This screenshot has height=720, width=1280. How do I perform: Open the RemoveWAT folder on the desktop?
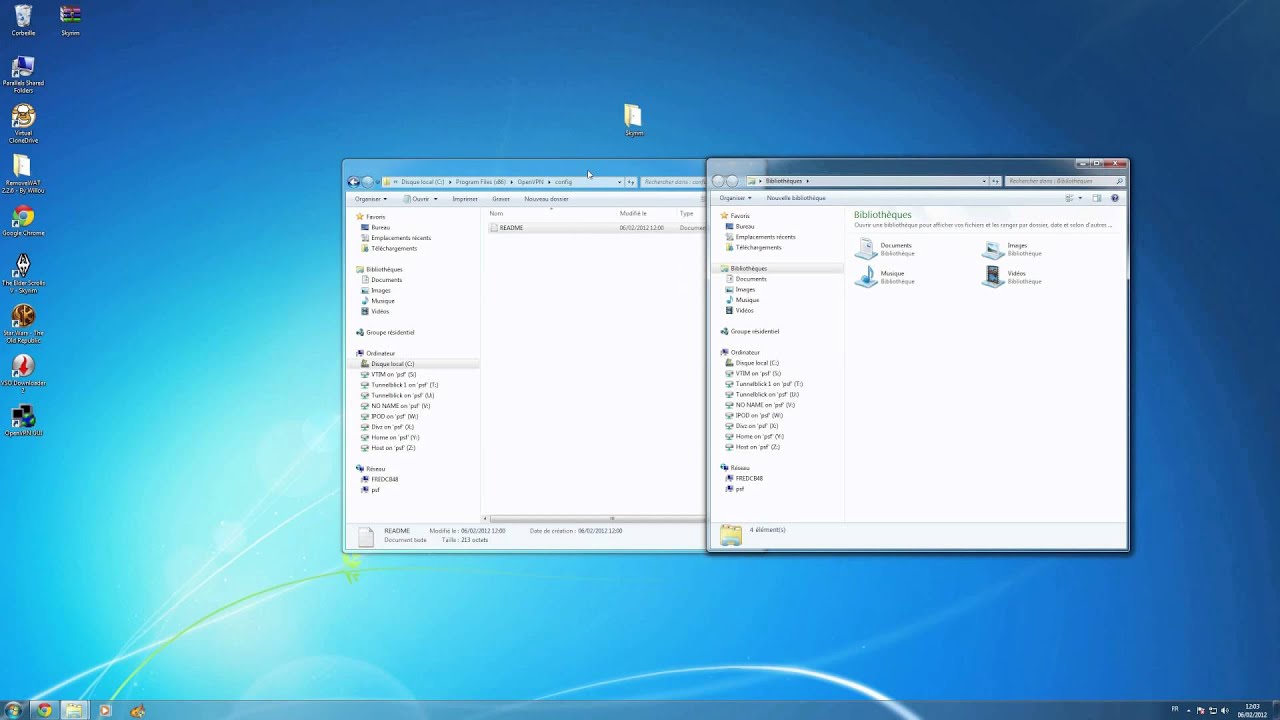pyautogui.click(x=23, y=173)
